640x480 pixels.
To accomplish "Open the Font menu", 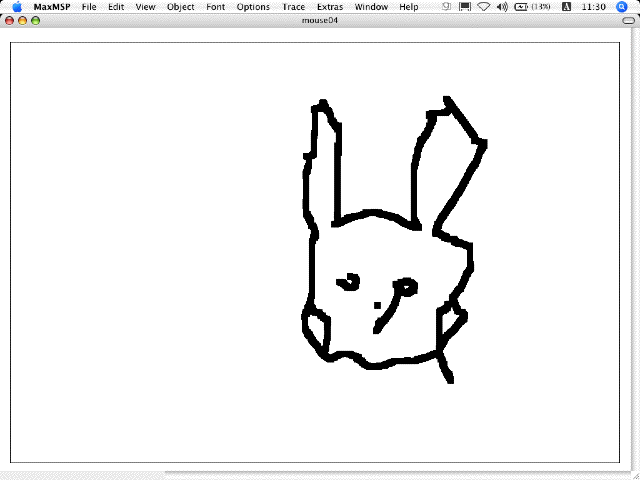I will click(x=215, y=7).
